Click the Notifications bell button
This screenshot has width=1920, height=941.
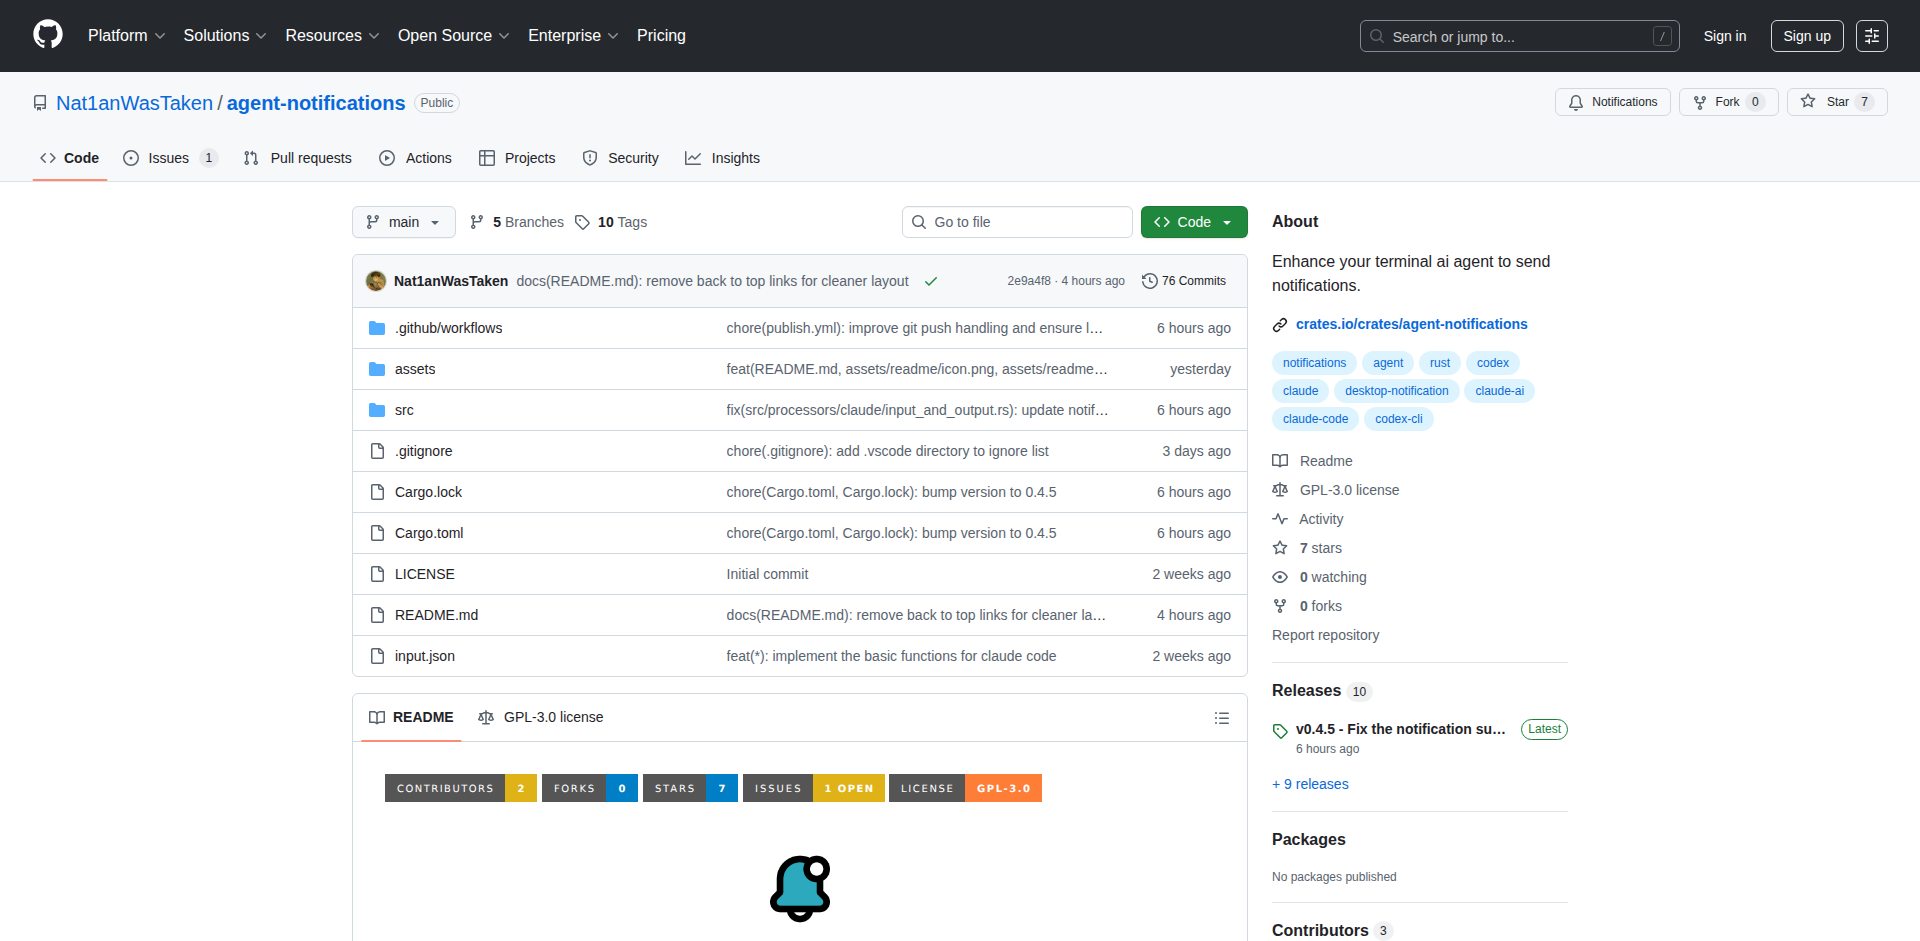pos(1612,102)
